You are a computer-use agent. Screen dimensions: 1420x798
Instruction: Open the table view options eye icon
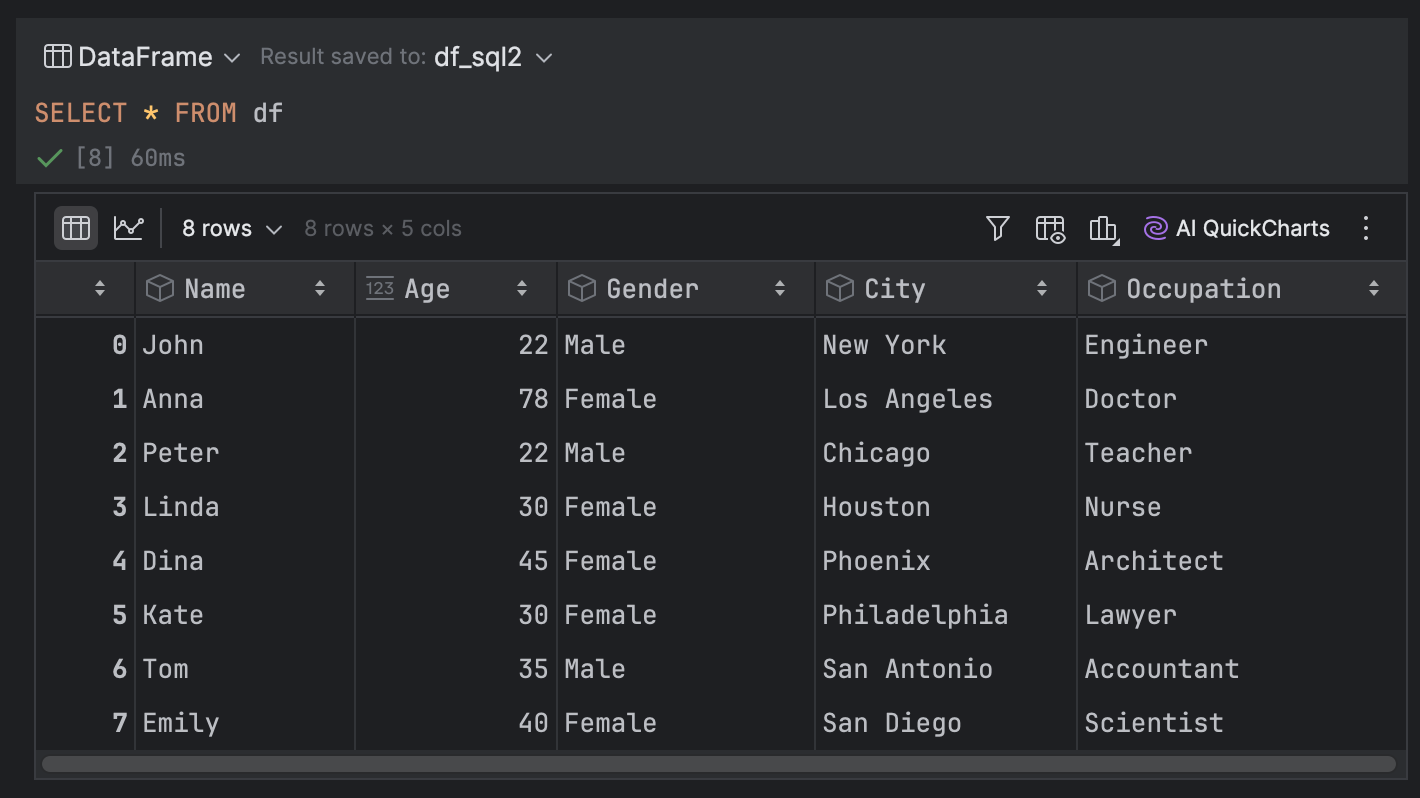point(1050,229)
